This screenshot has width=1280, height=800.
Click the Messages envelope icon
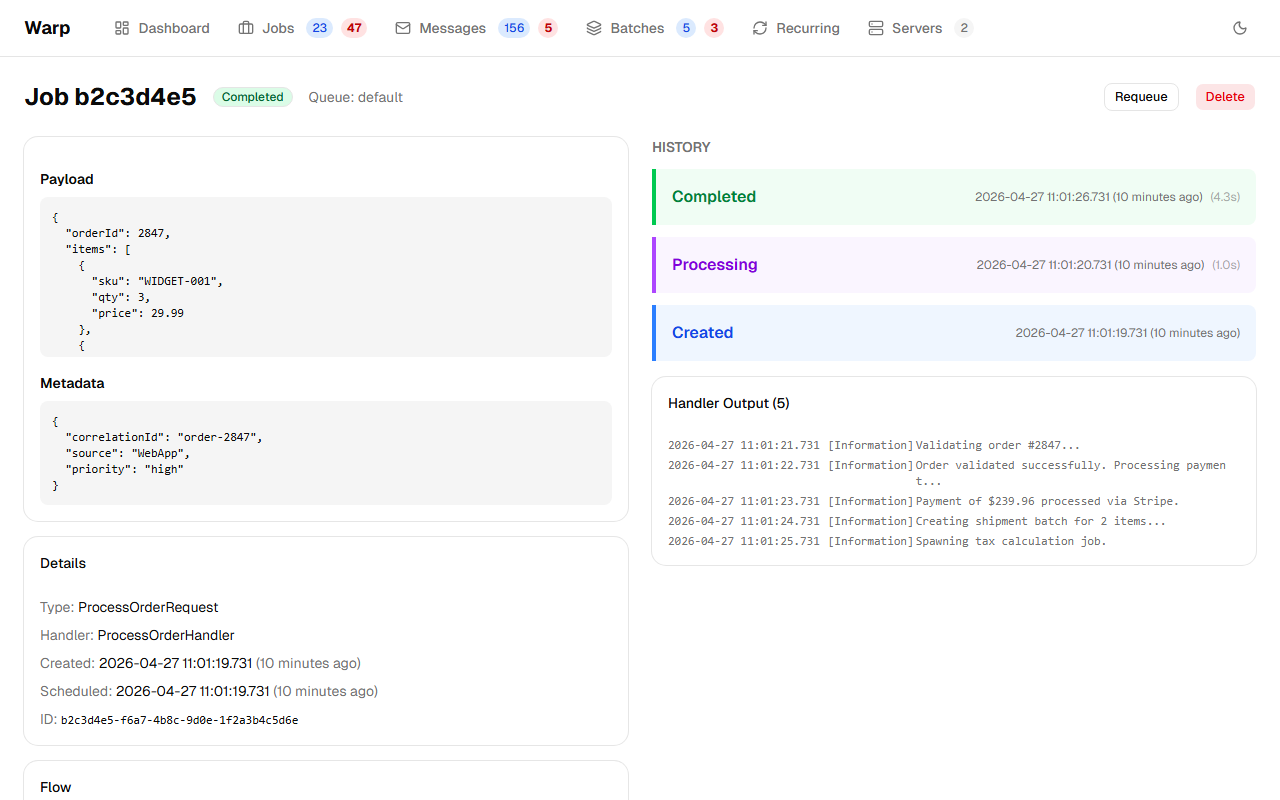click(x=403, y=28)
